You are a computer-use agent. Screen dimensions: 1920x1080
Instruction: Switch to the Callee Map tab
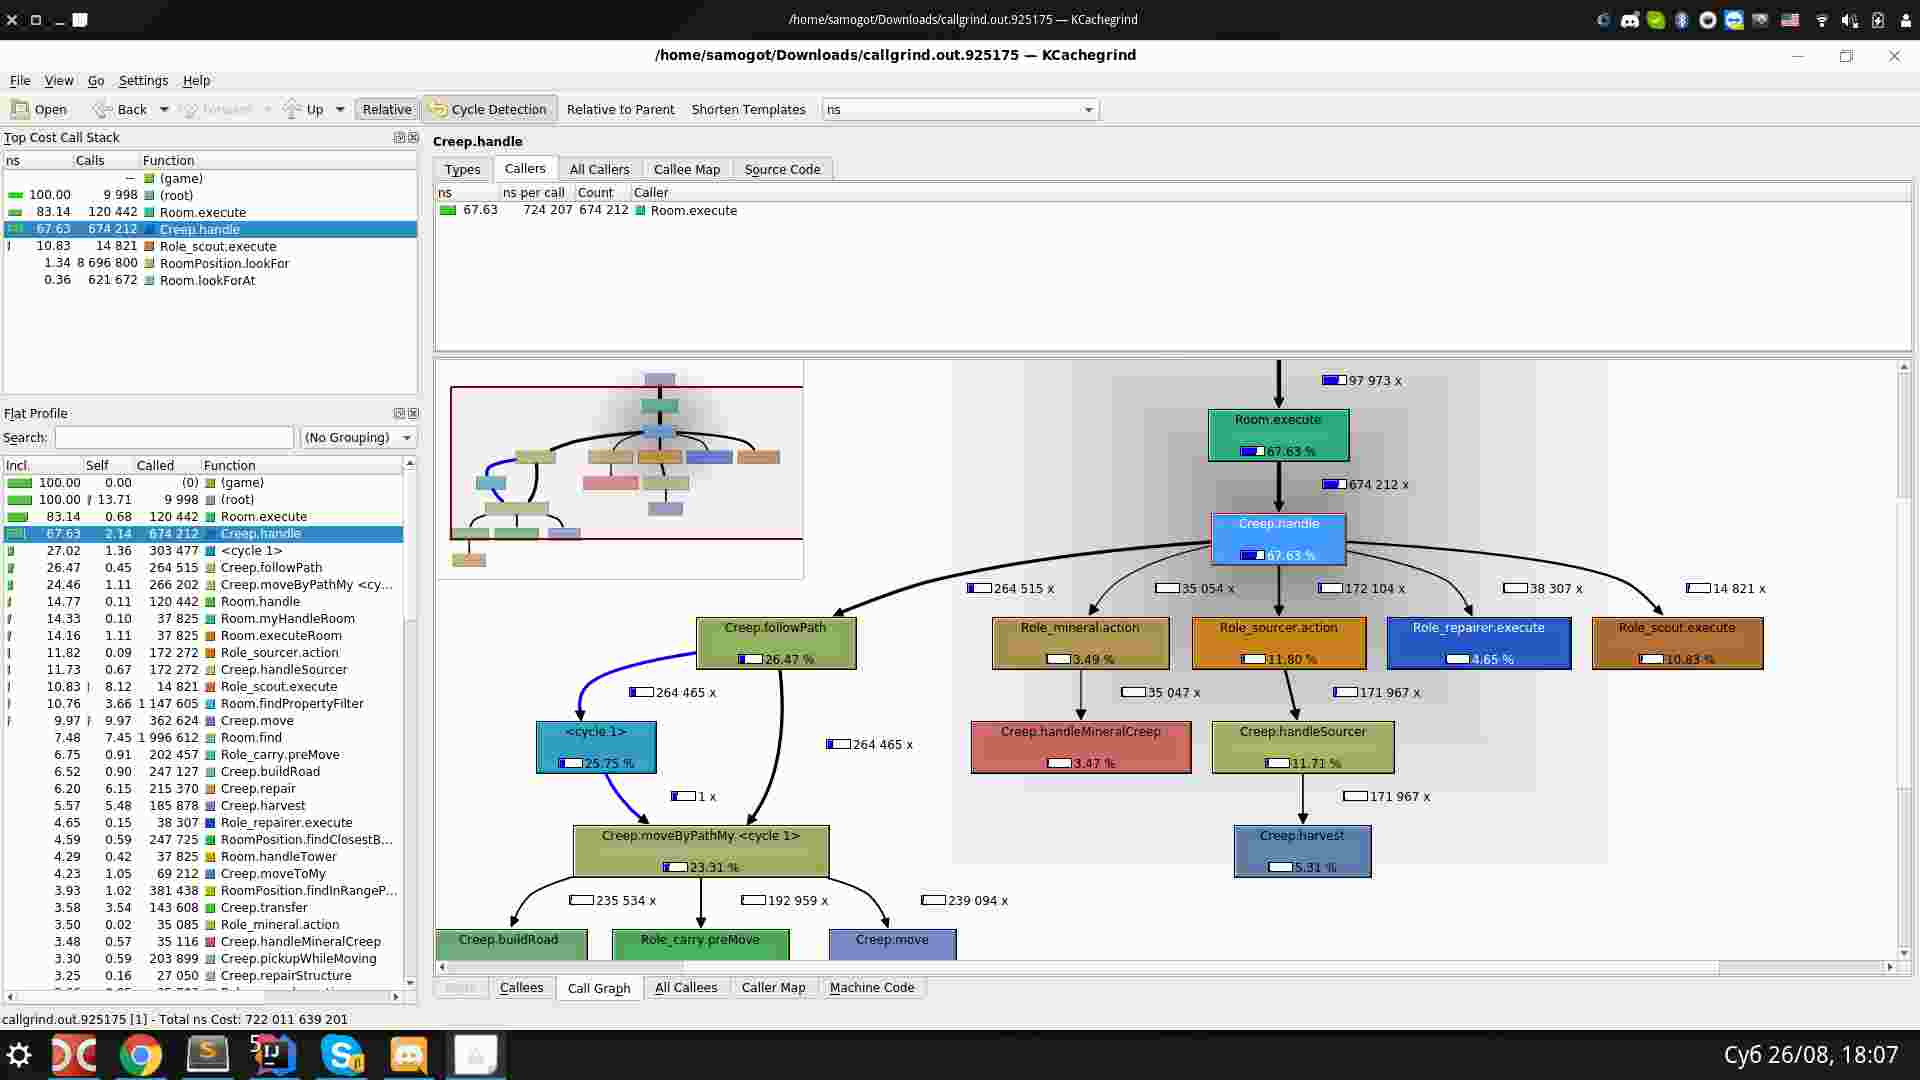pyautogui.click(x=686, y=169)
